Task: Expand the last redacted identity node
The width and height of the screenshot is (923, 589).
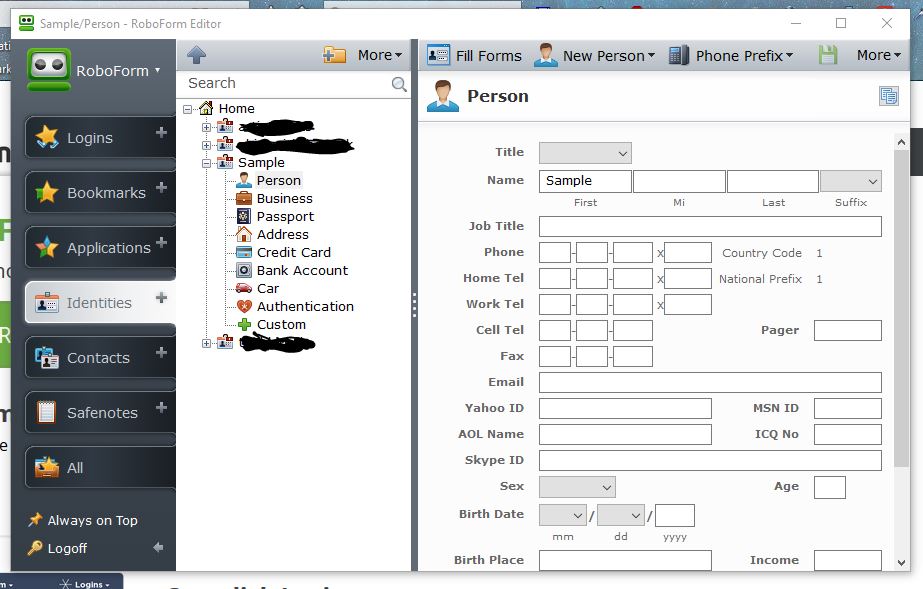Action: [206, 343]
